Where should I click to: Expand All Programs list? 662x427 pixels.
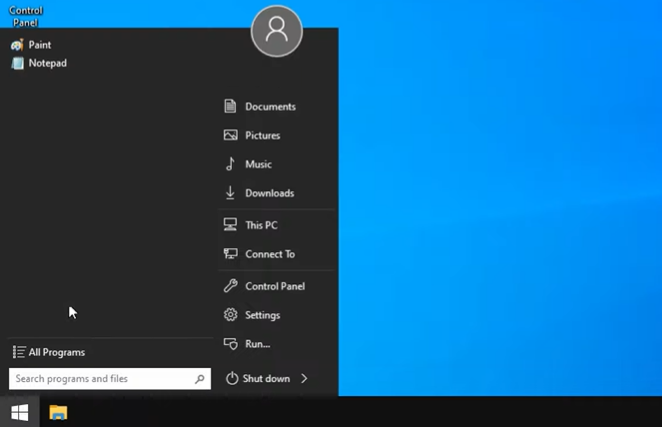click(x=49, y=352)
